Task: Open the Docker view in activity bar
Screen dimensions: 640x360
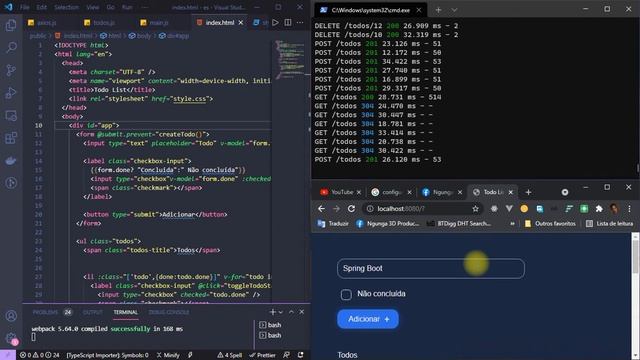Action: pos(11,160)
